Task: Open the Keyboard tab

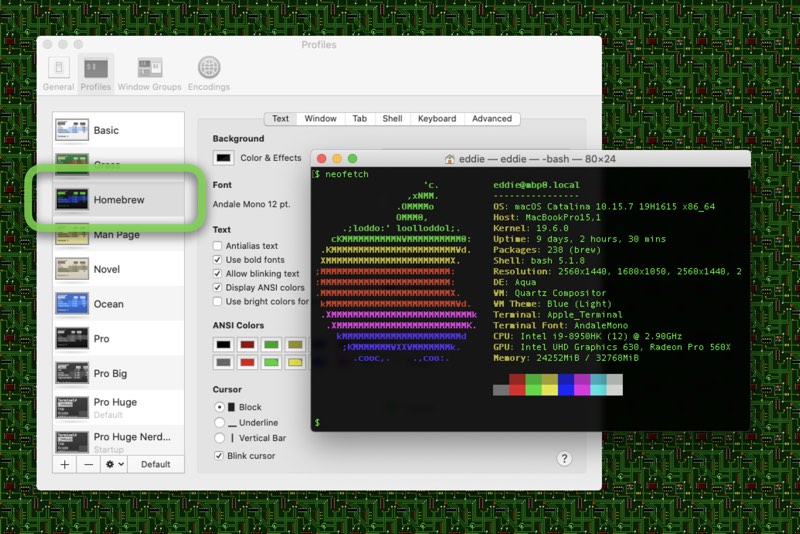Action: 437,118
